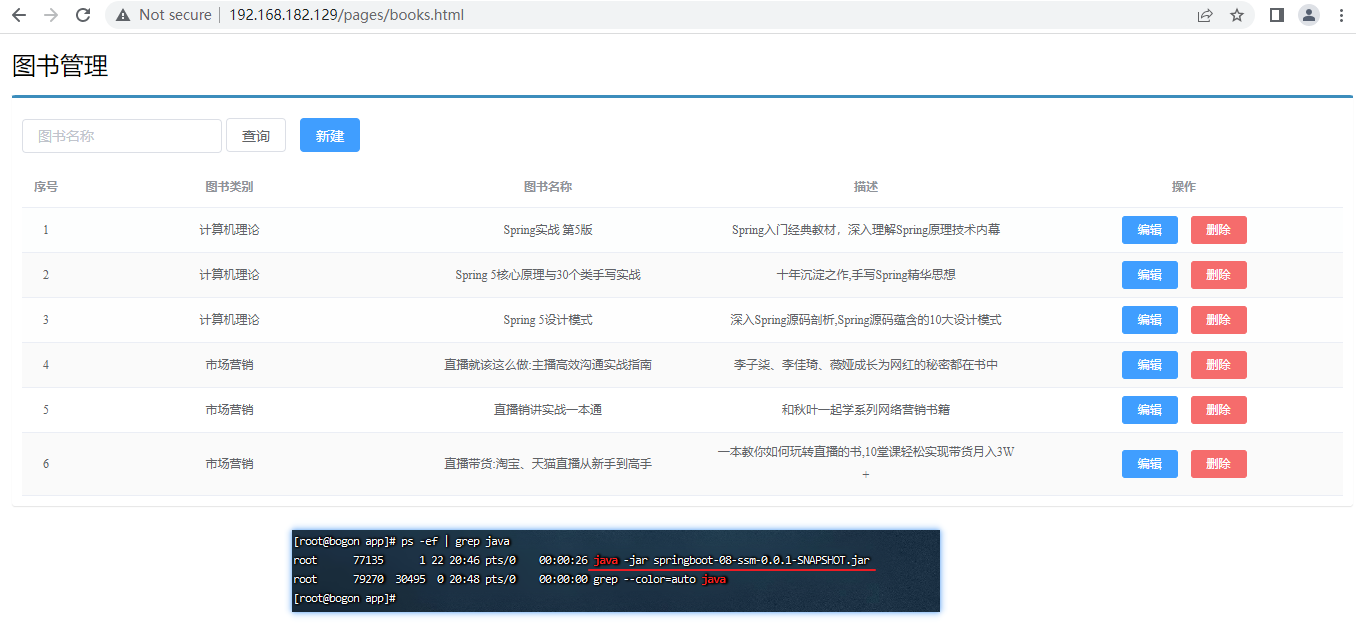The width and height of the screenshot is (1356, 625).
Task: Click the Not secure warning icon
Action: (x=123, y=15)
